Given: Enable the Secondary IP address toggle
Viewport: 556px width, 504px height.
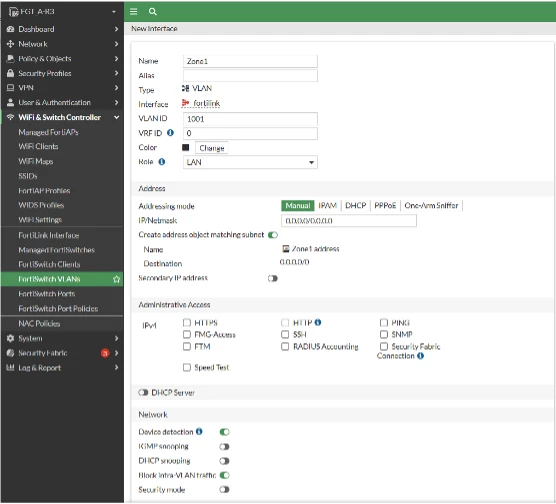Looking at the screenshot, I should point(273,278).
